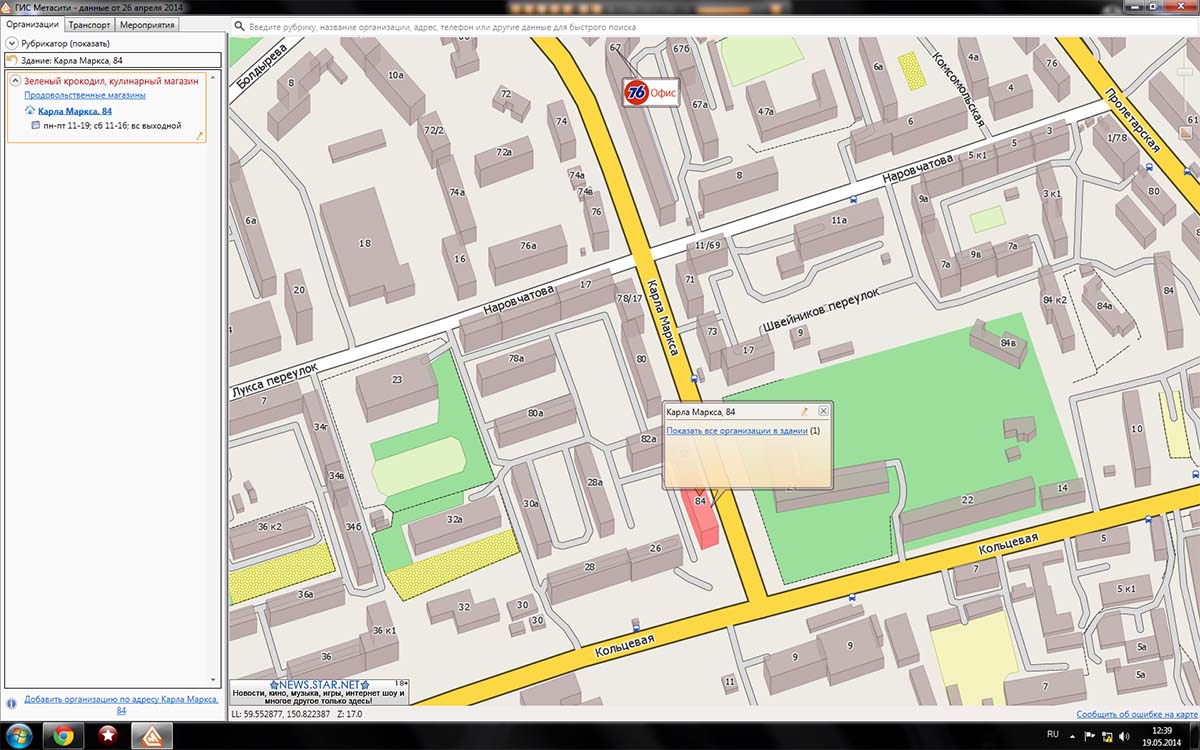Viewport: 1200px width, 750px height.
Task: Open the Мероприятия tab
Action: (x=147, y=25)
